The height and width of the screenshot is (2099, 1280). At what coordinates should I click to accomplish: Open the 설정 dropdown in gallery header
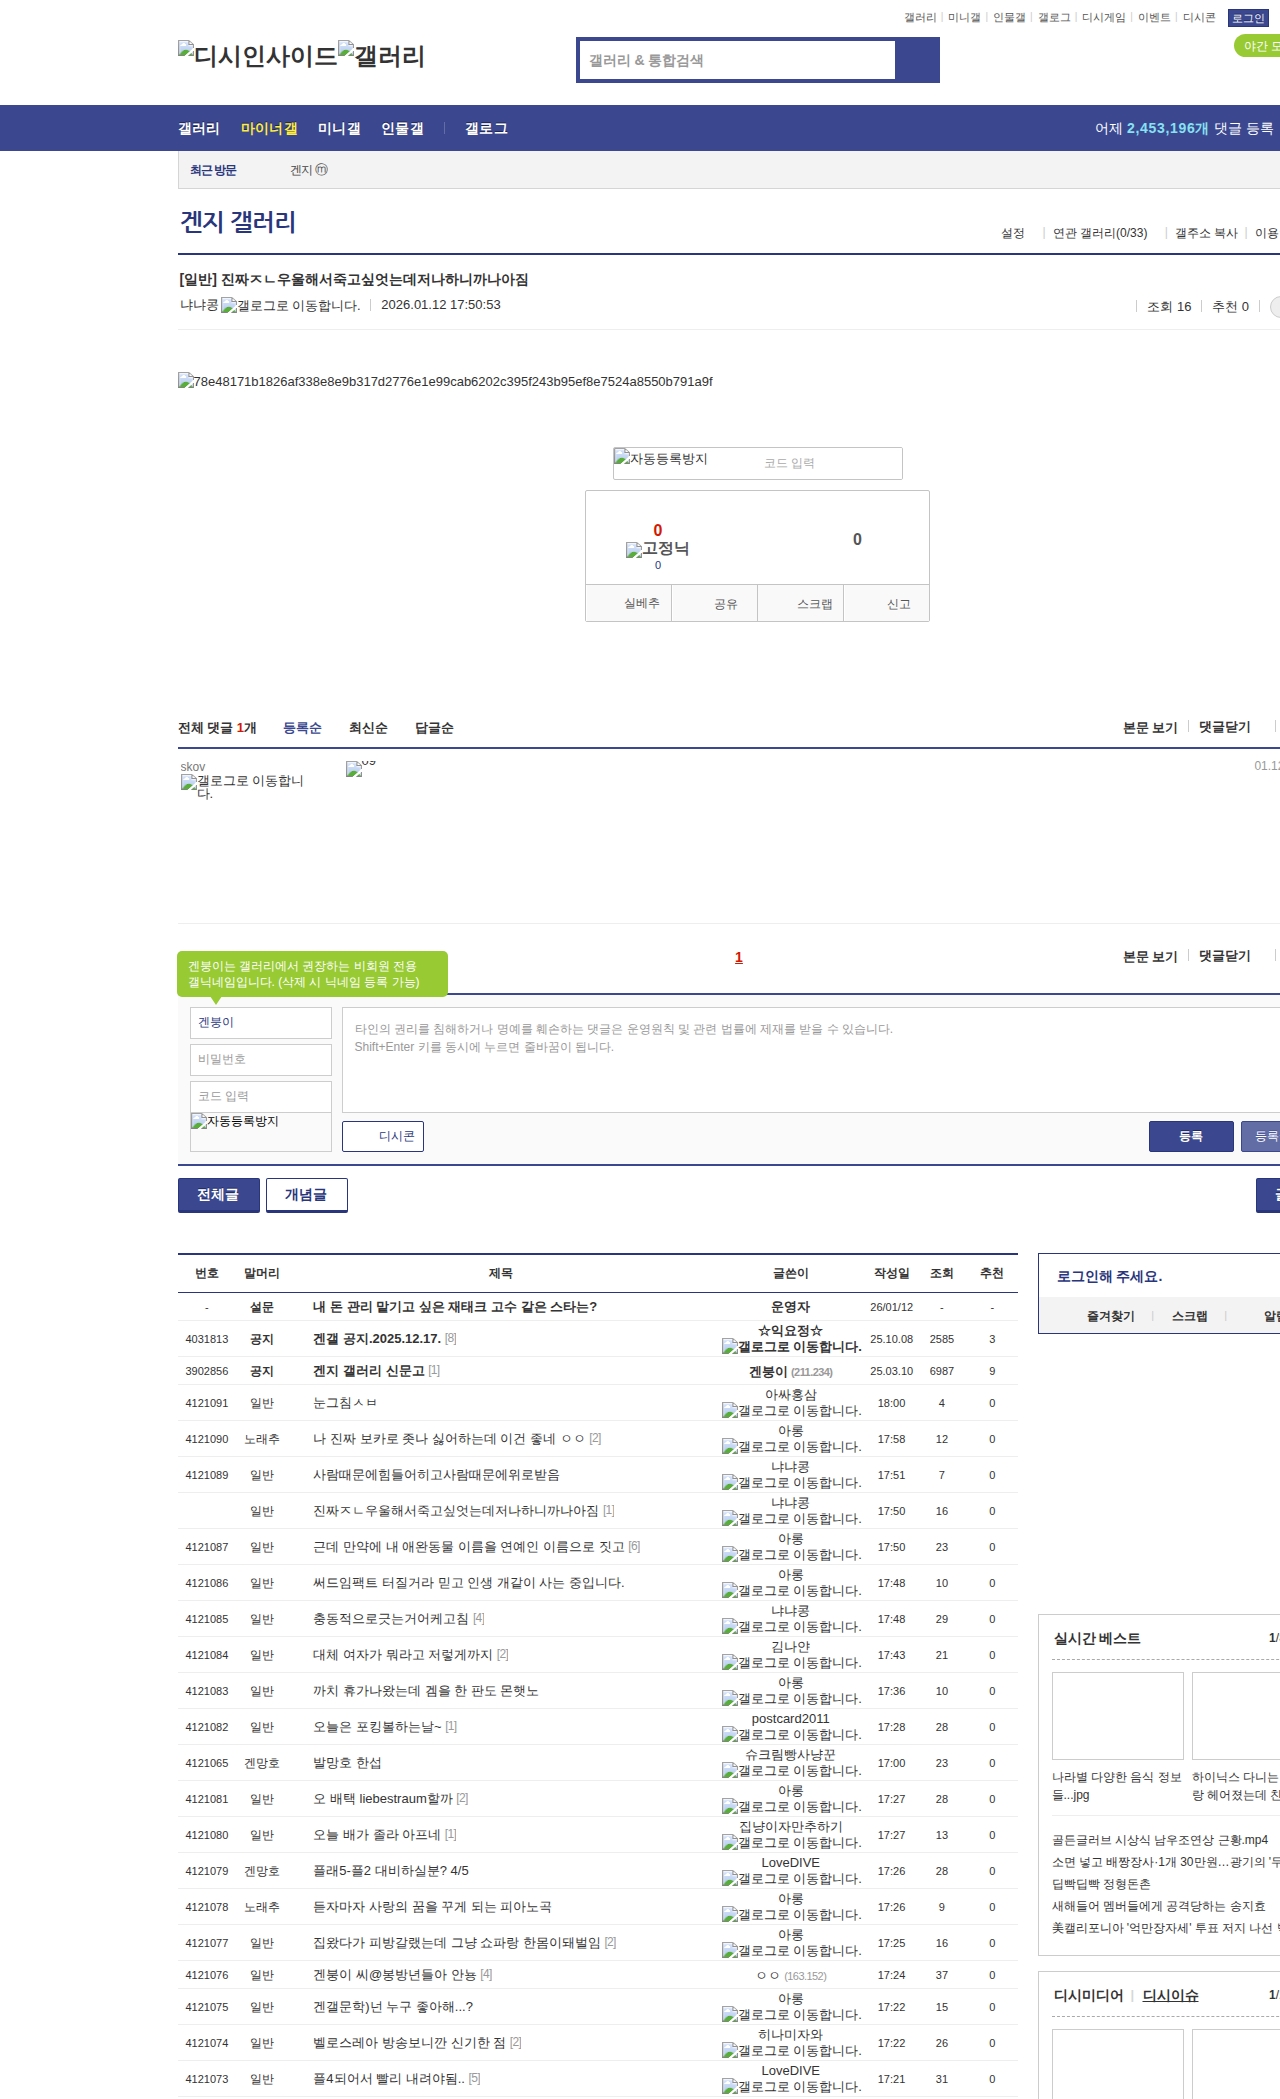pyautogui.click(x=1013, y=233)
